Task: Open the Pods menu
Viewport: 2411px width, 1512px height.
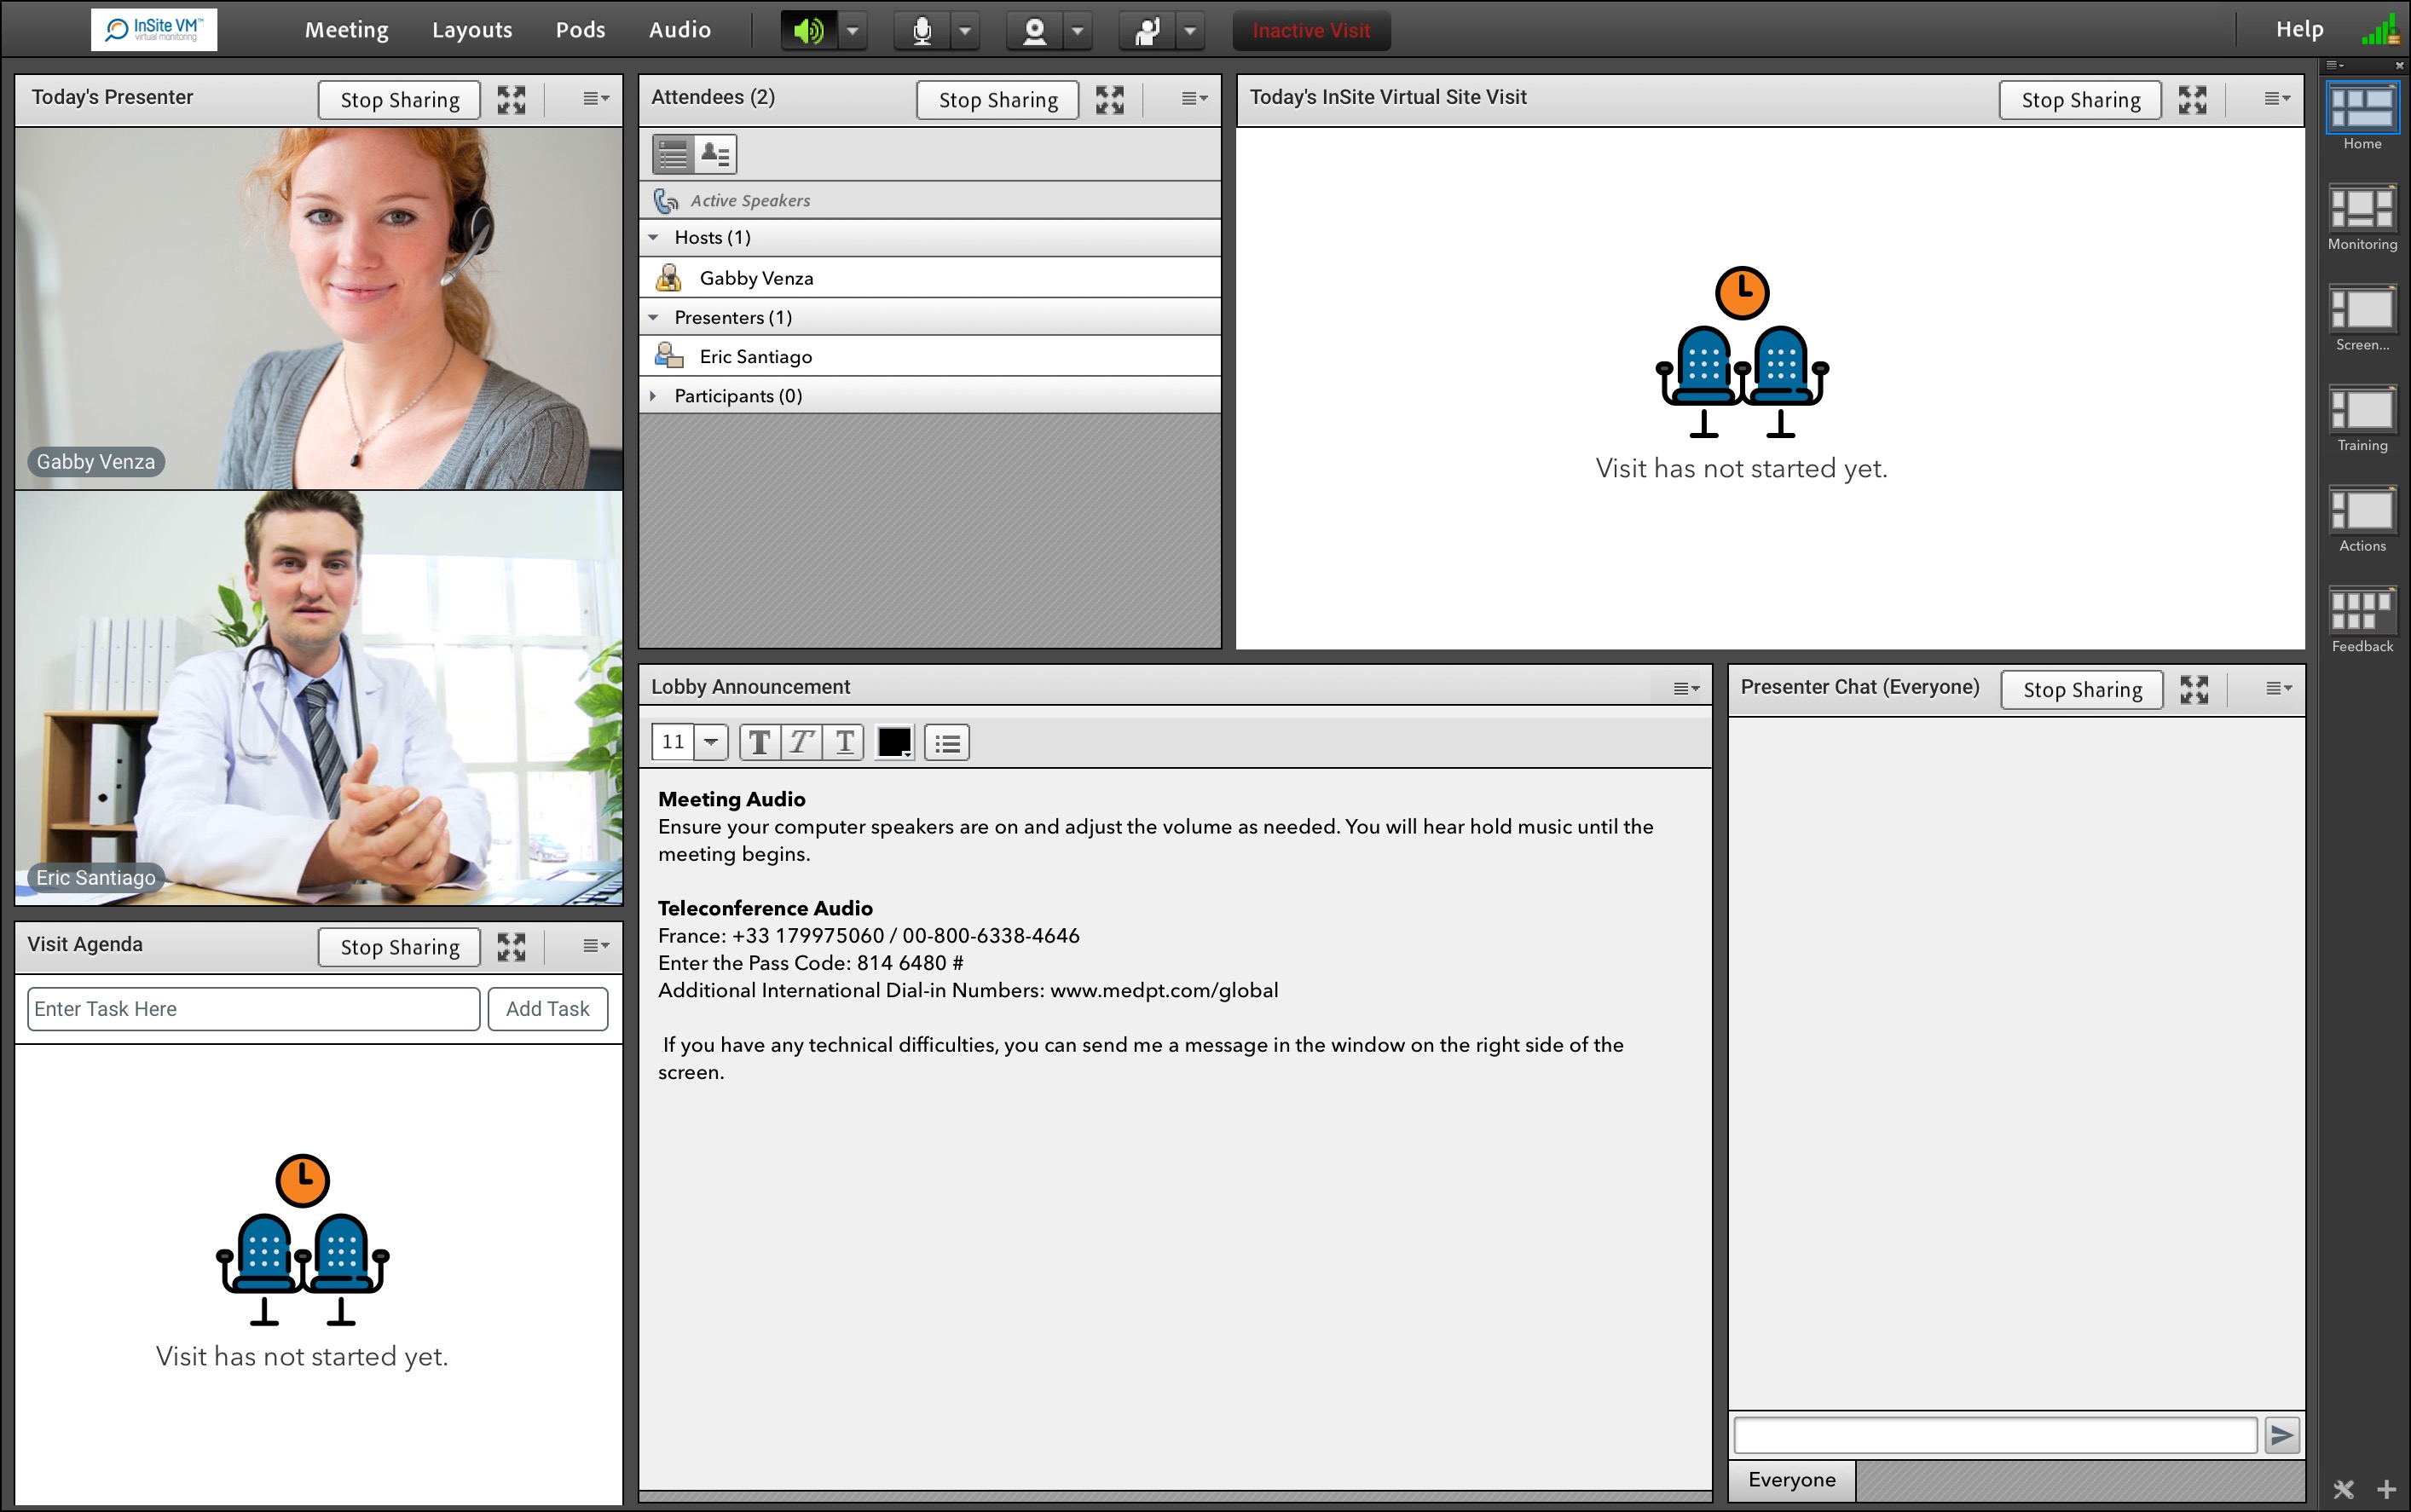Action: pos(580,30)
